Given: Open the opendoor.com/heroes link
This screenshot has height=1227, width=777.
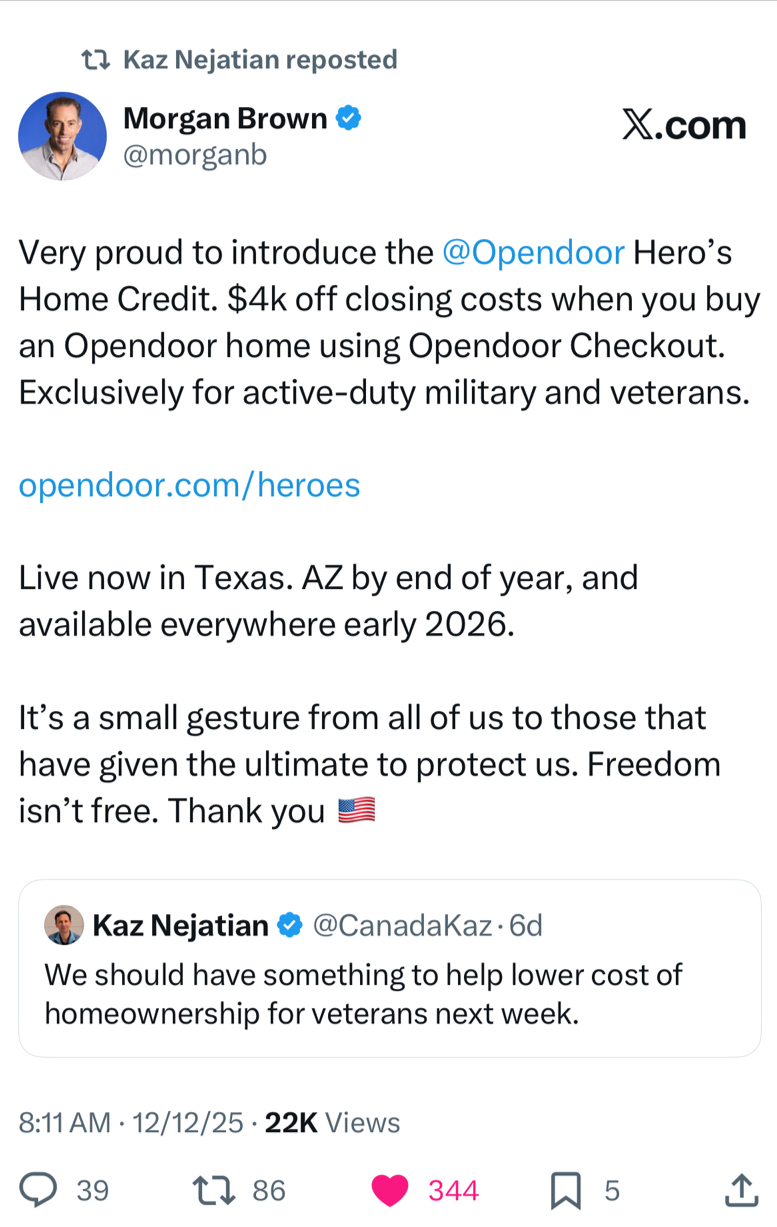Looking at the screenshot, I should (190, 485).
